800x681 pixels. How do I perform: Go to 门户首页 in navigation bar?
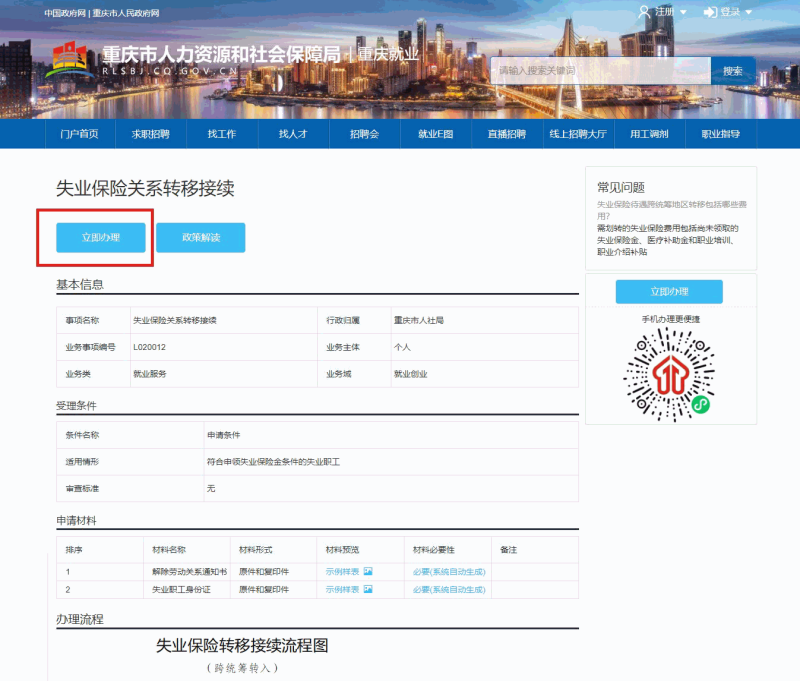coord(79,134)
